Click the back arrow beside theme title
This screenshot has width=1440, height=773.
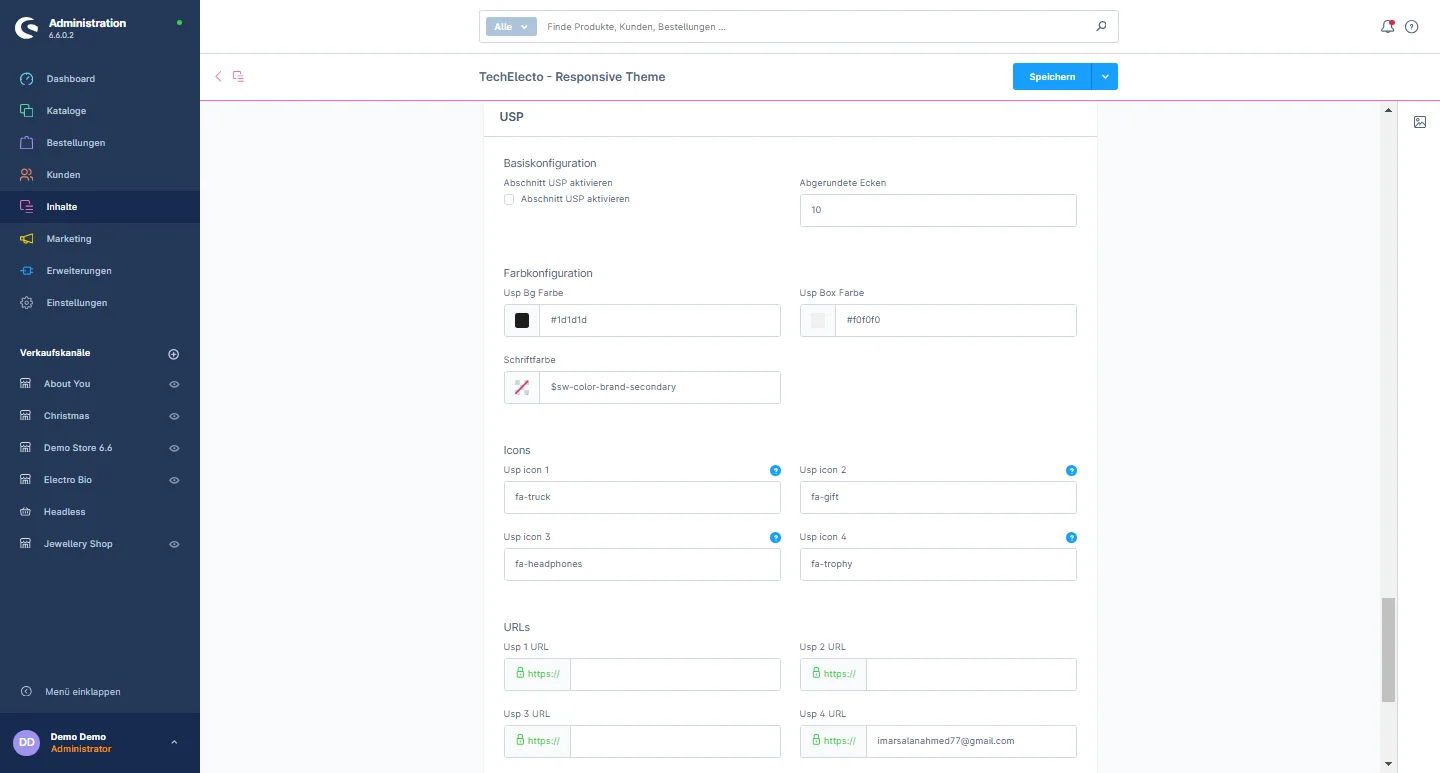[x=219, y=76]
